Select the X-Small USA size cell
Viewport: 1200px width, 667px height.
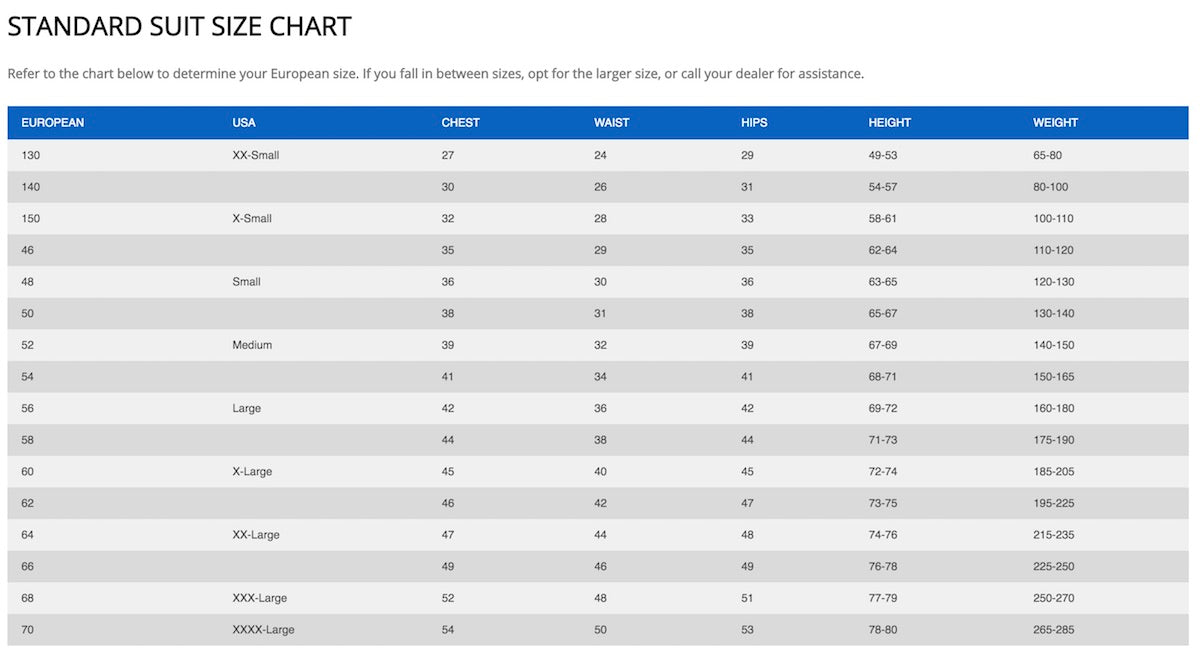252,219
